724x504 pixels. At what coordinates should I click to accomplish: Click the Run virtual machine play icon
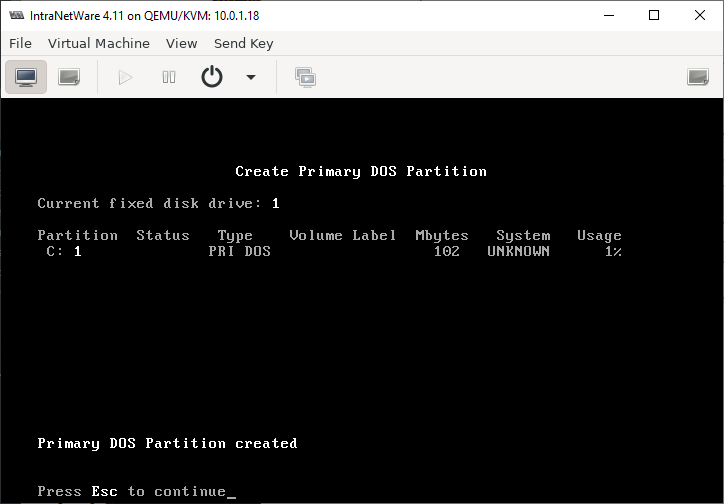125,77
